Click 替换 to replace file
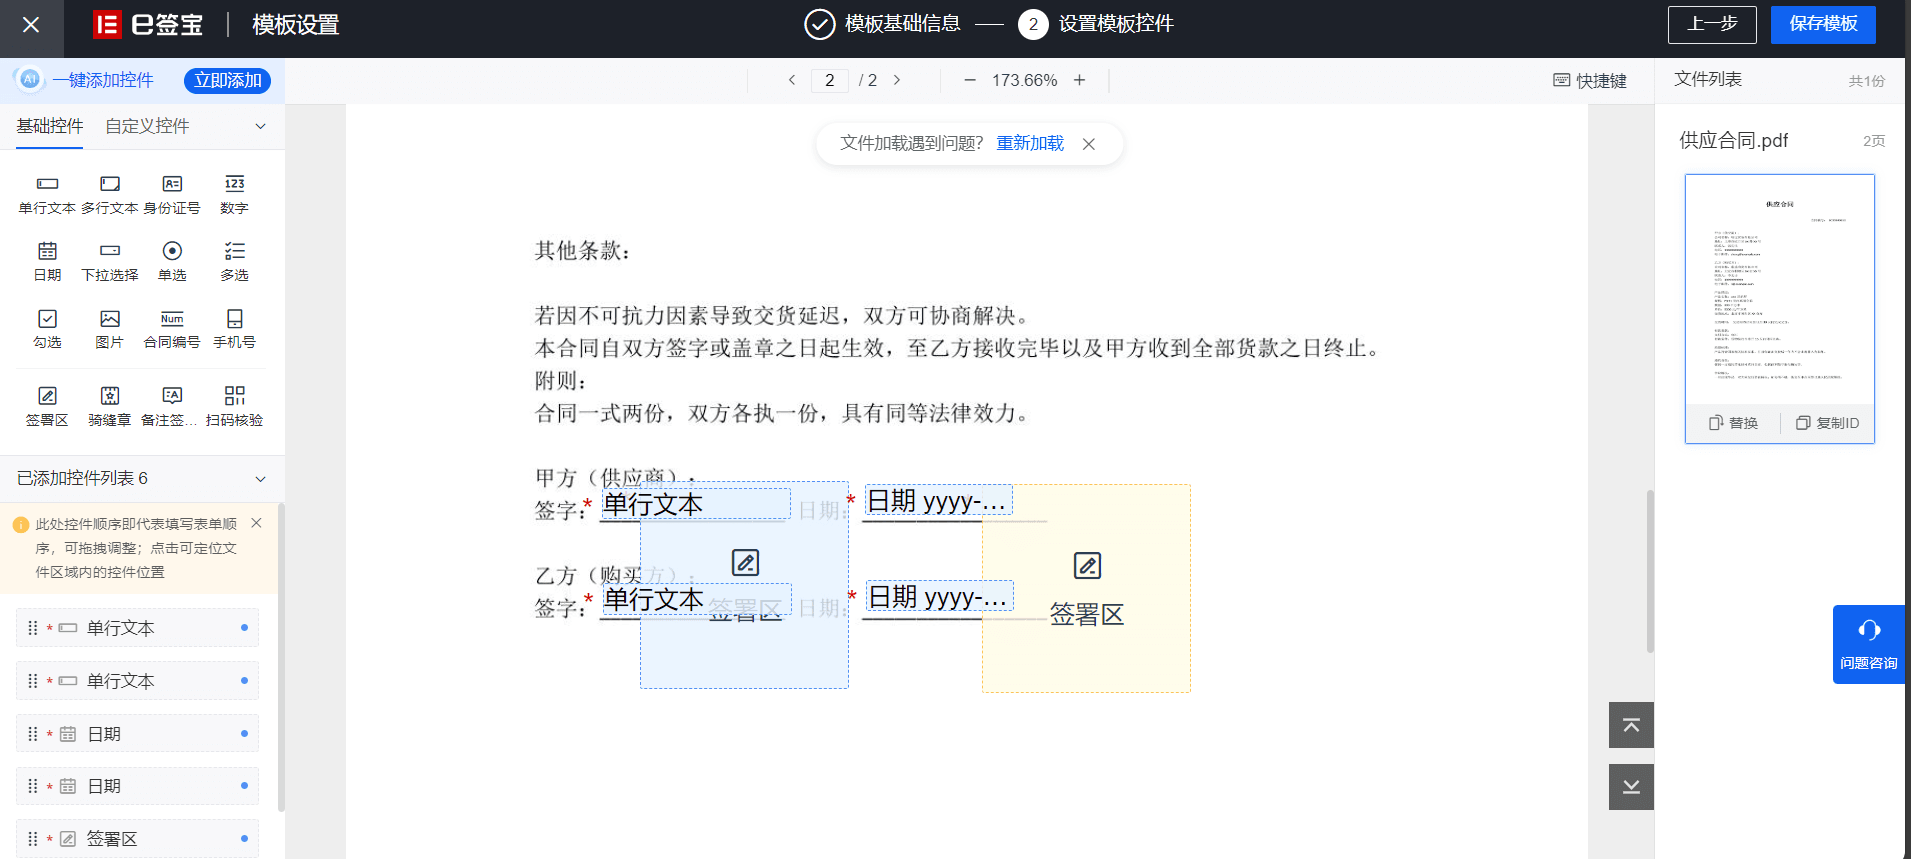 click(x=1733, y=423)
